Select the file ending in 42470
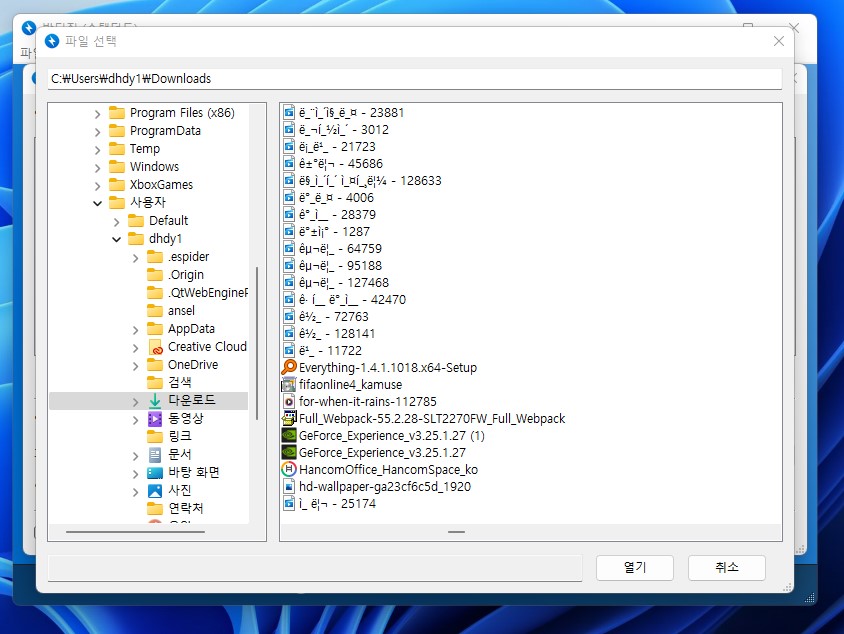The image size is (844, 634). [352, 300]
